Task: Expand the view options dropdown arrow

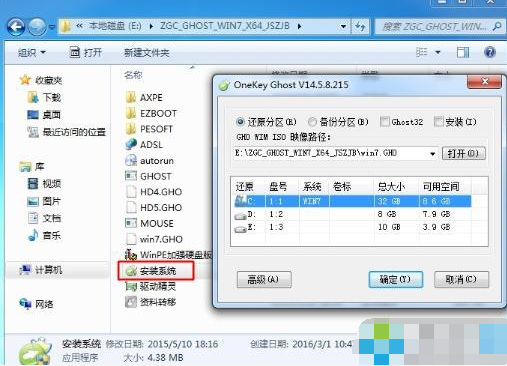Action: tap(438, 52)
